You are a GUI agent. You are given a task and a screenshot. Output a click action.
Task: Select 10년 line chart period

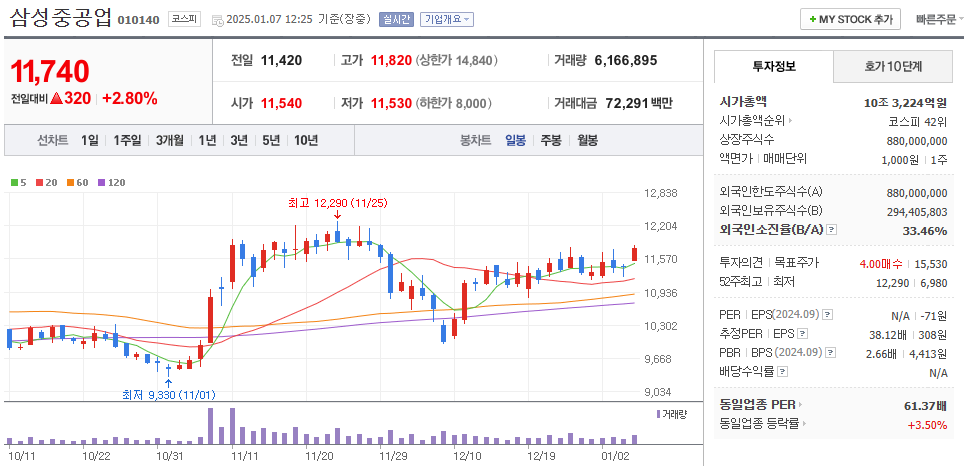[306, 141]
